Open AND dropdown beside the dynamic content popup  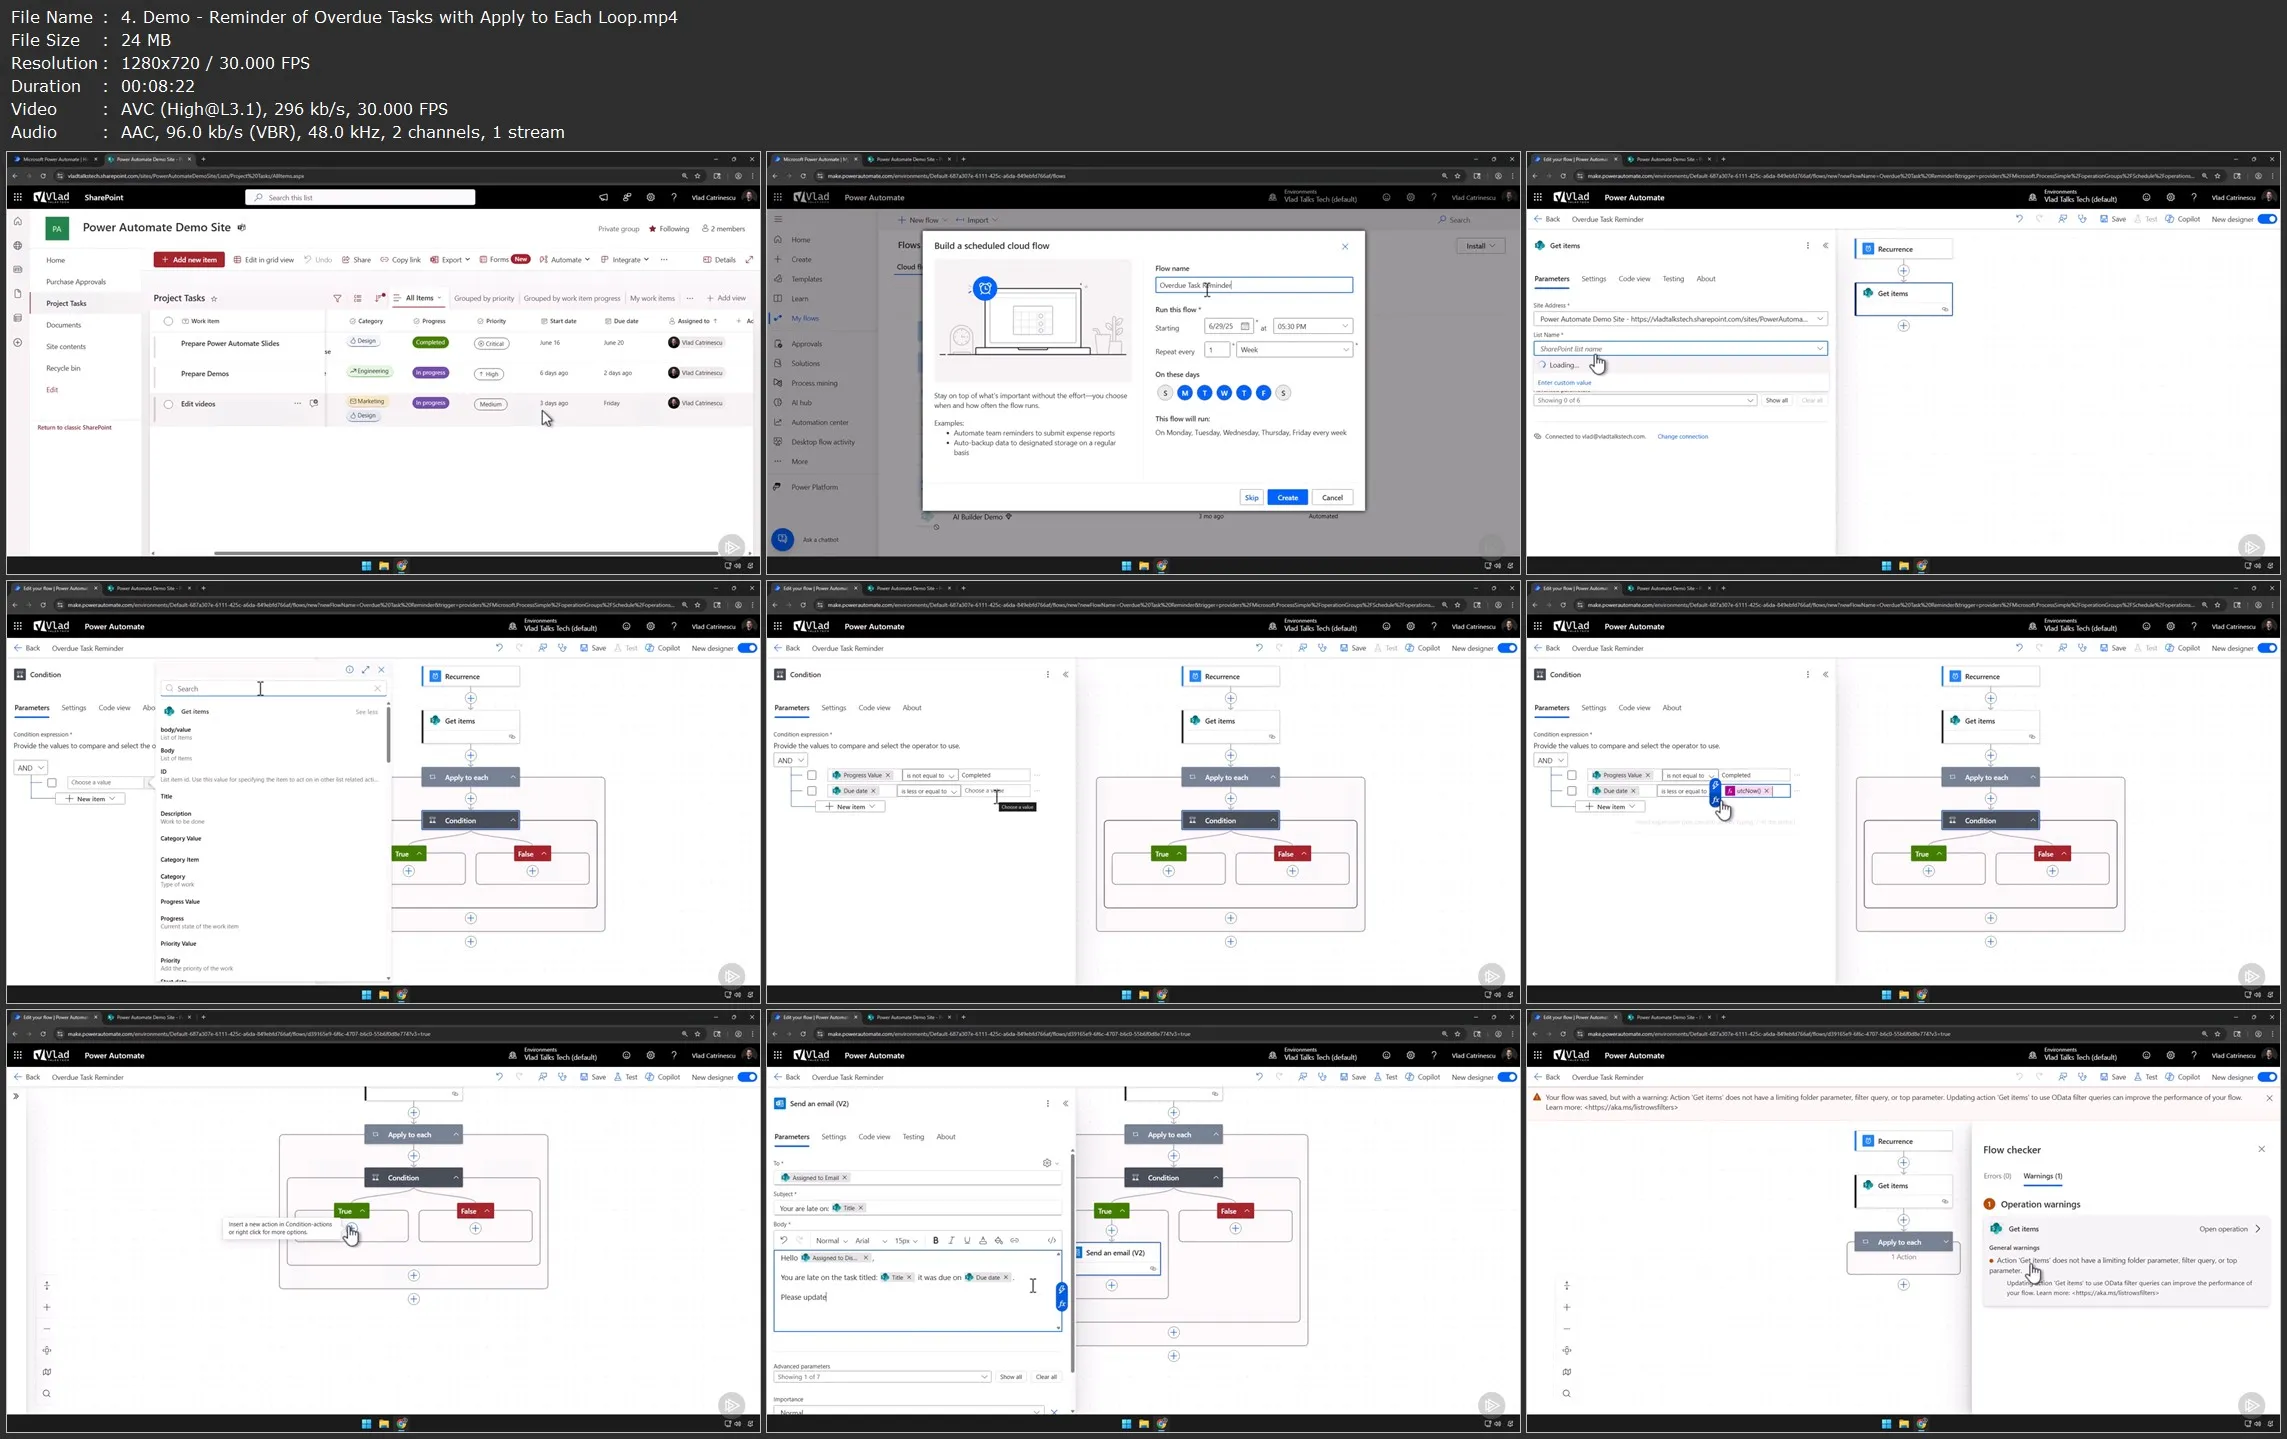tap(31, 767)
